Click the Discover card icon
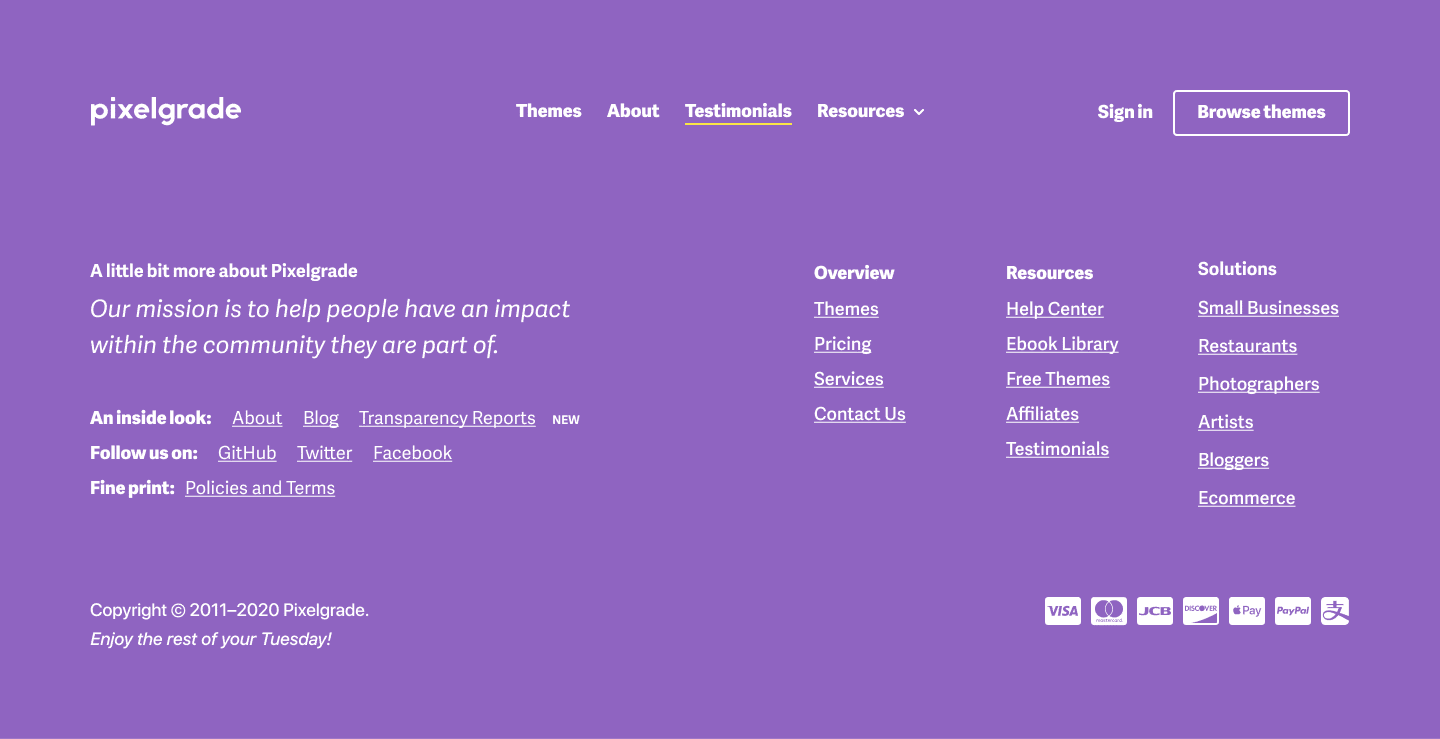The image size is (1440, 739). pos(1200,610)
